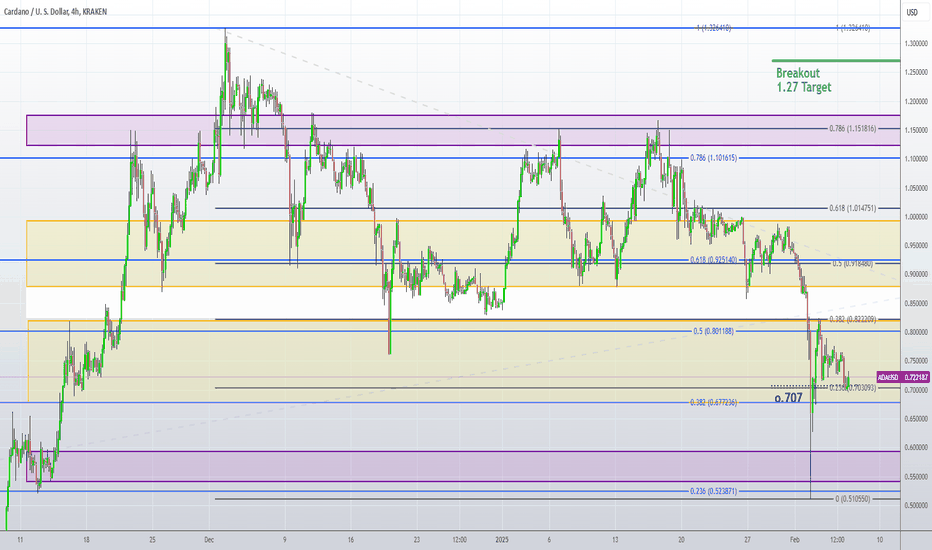932x550 pixels.
Task: Click the 0.750000 price axis label
Action: coord(916,361)
